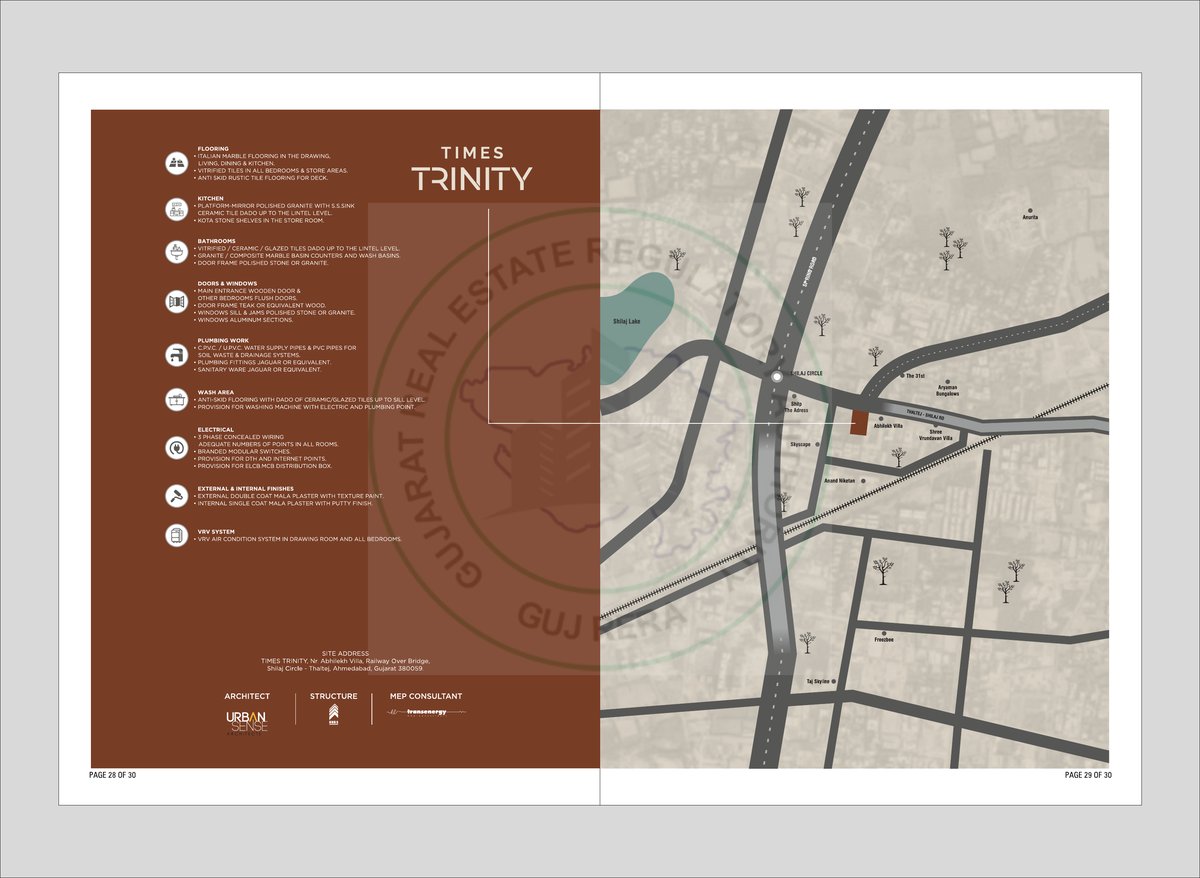This screenshot has width=1200, height=878.
Task: Click the VRV SYSTEM heading
Action: coord(216,532)
